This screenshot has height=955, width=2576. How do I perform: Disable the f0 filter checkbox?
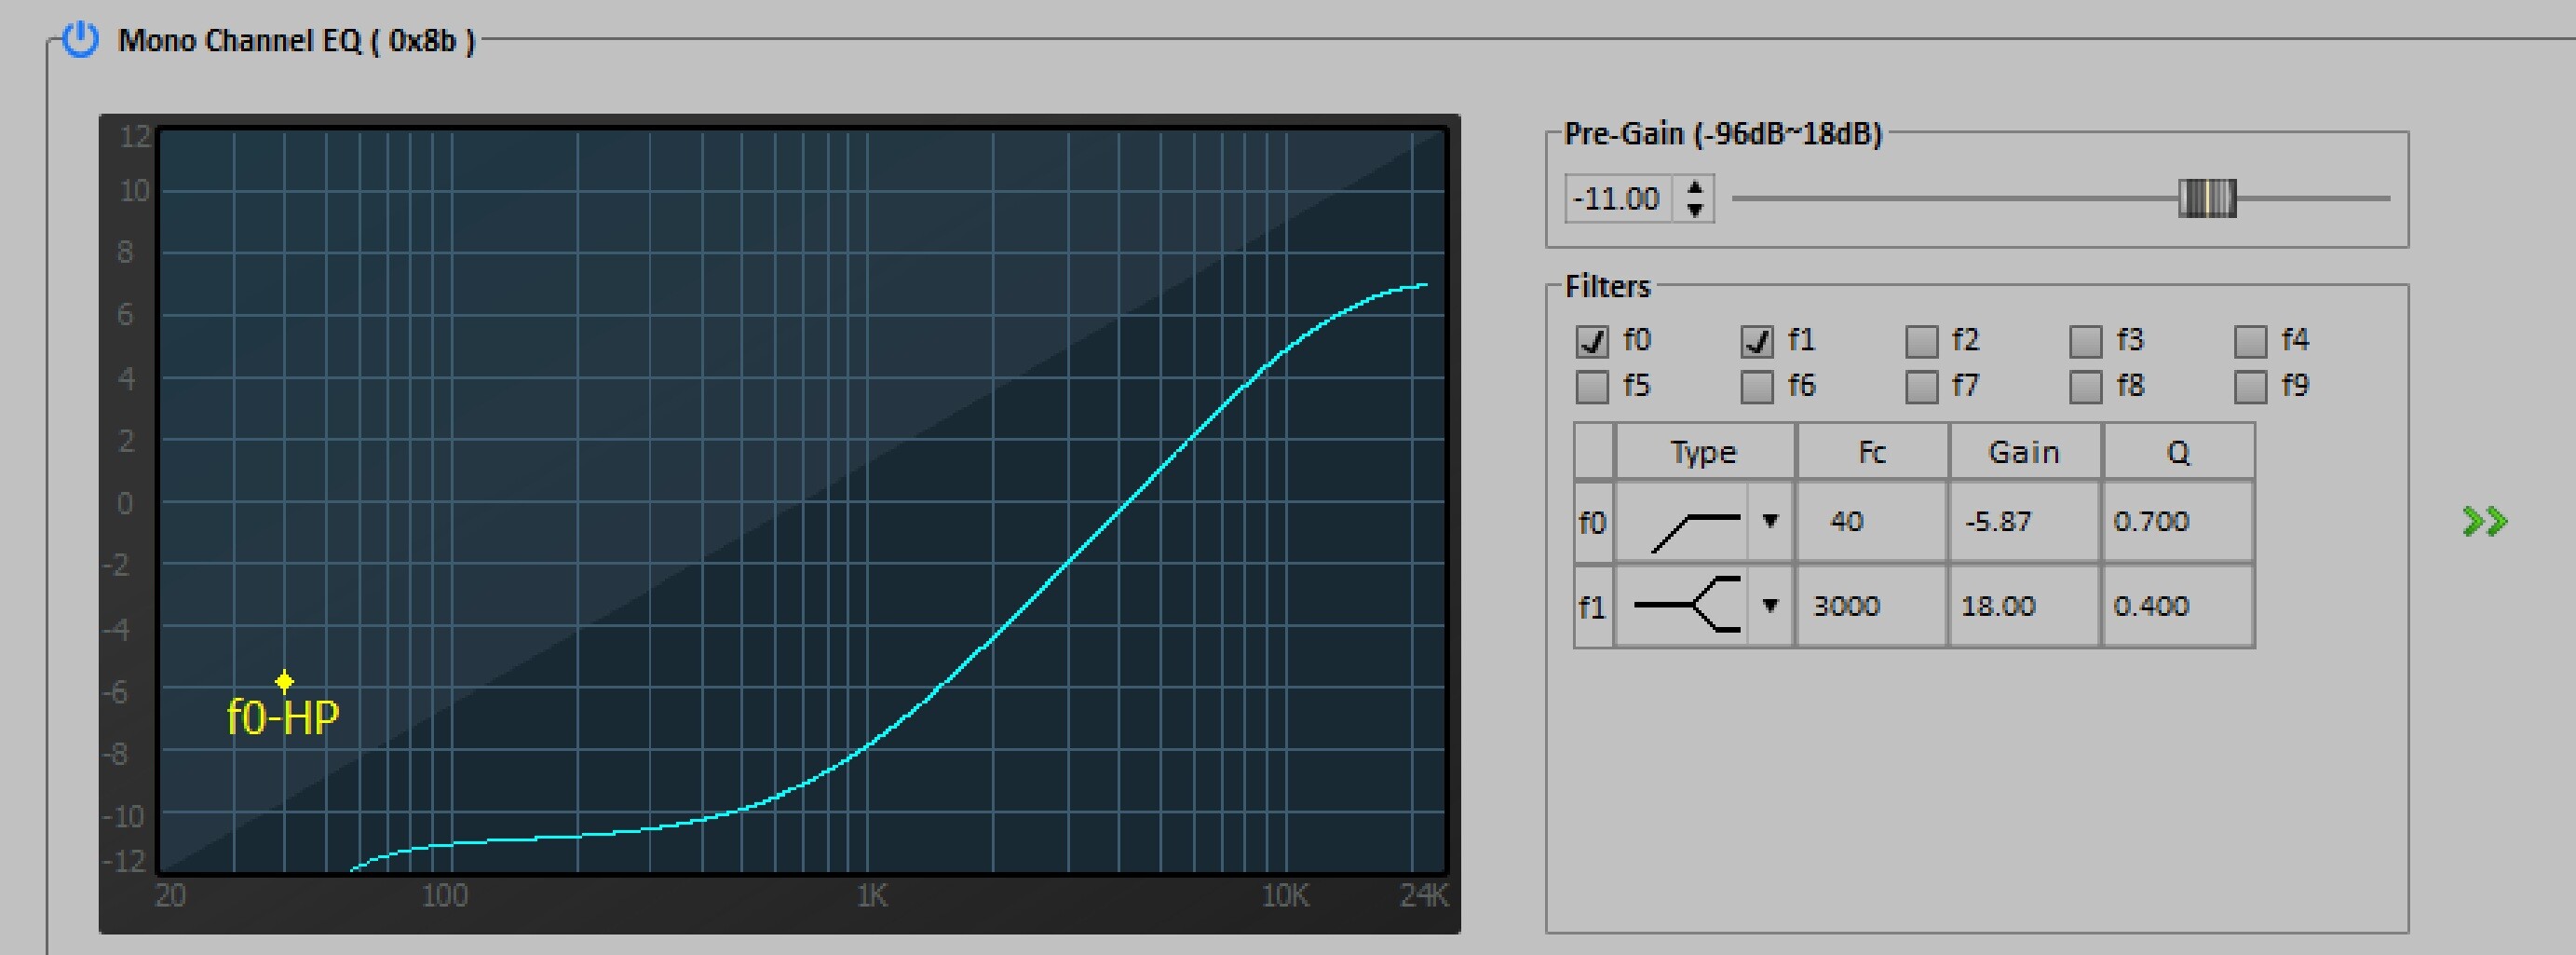coord(1591,341)
